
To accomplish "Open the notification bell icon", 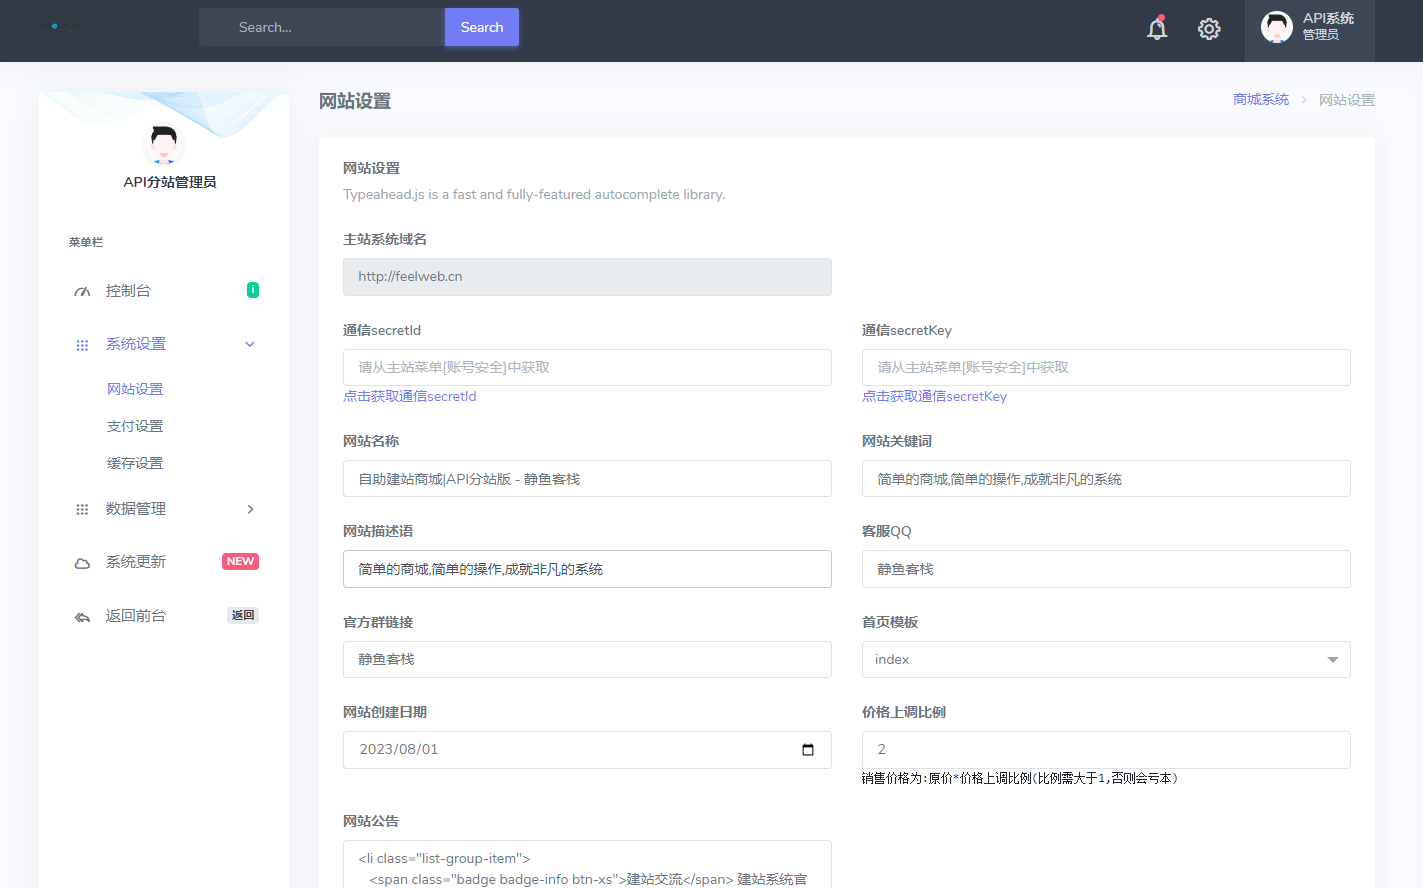I will coord(1157,29).
